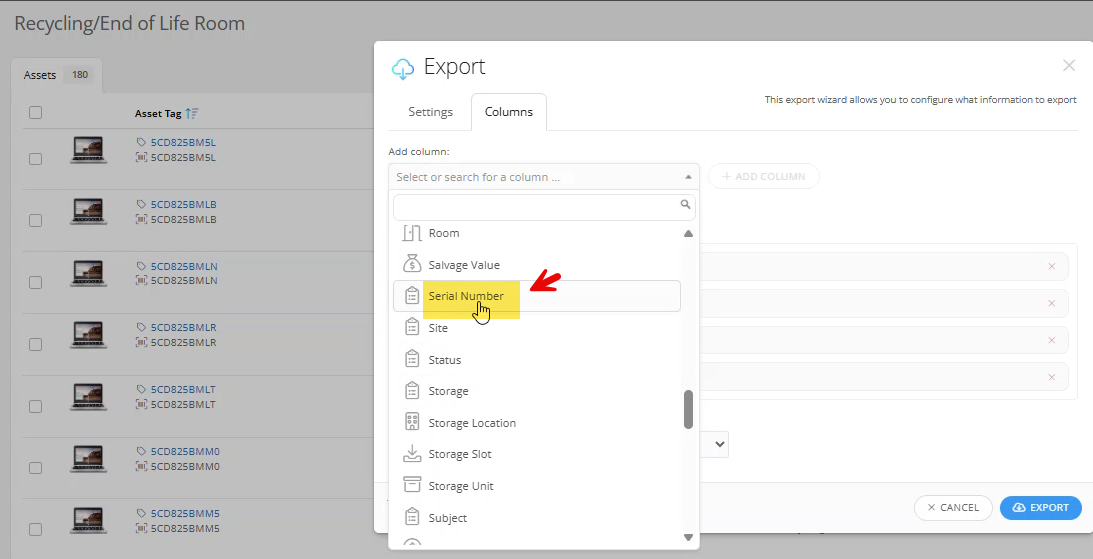Check the box for asset 5CD825BMLB
This screenshot has height=559, width=1093.
pos(36,220)
